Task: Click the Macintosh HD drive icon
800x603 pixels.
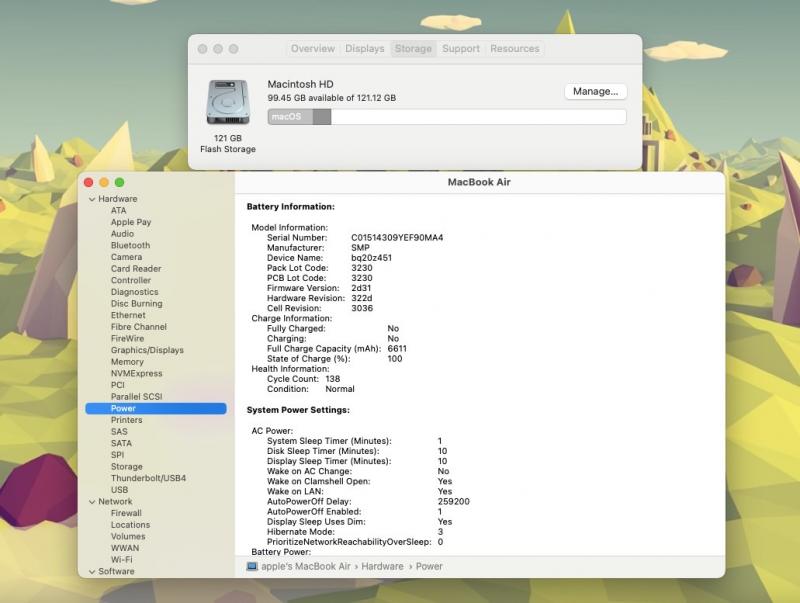Action: 228,102
